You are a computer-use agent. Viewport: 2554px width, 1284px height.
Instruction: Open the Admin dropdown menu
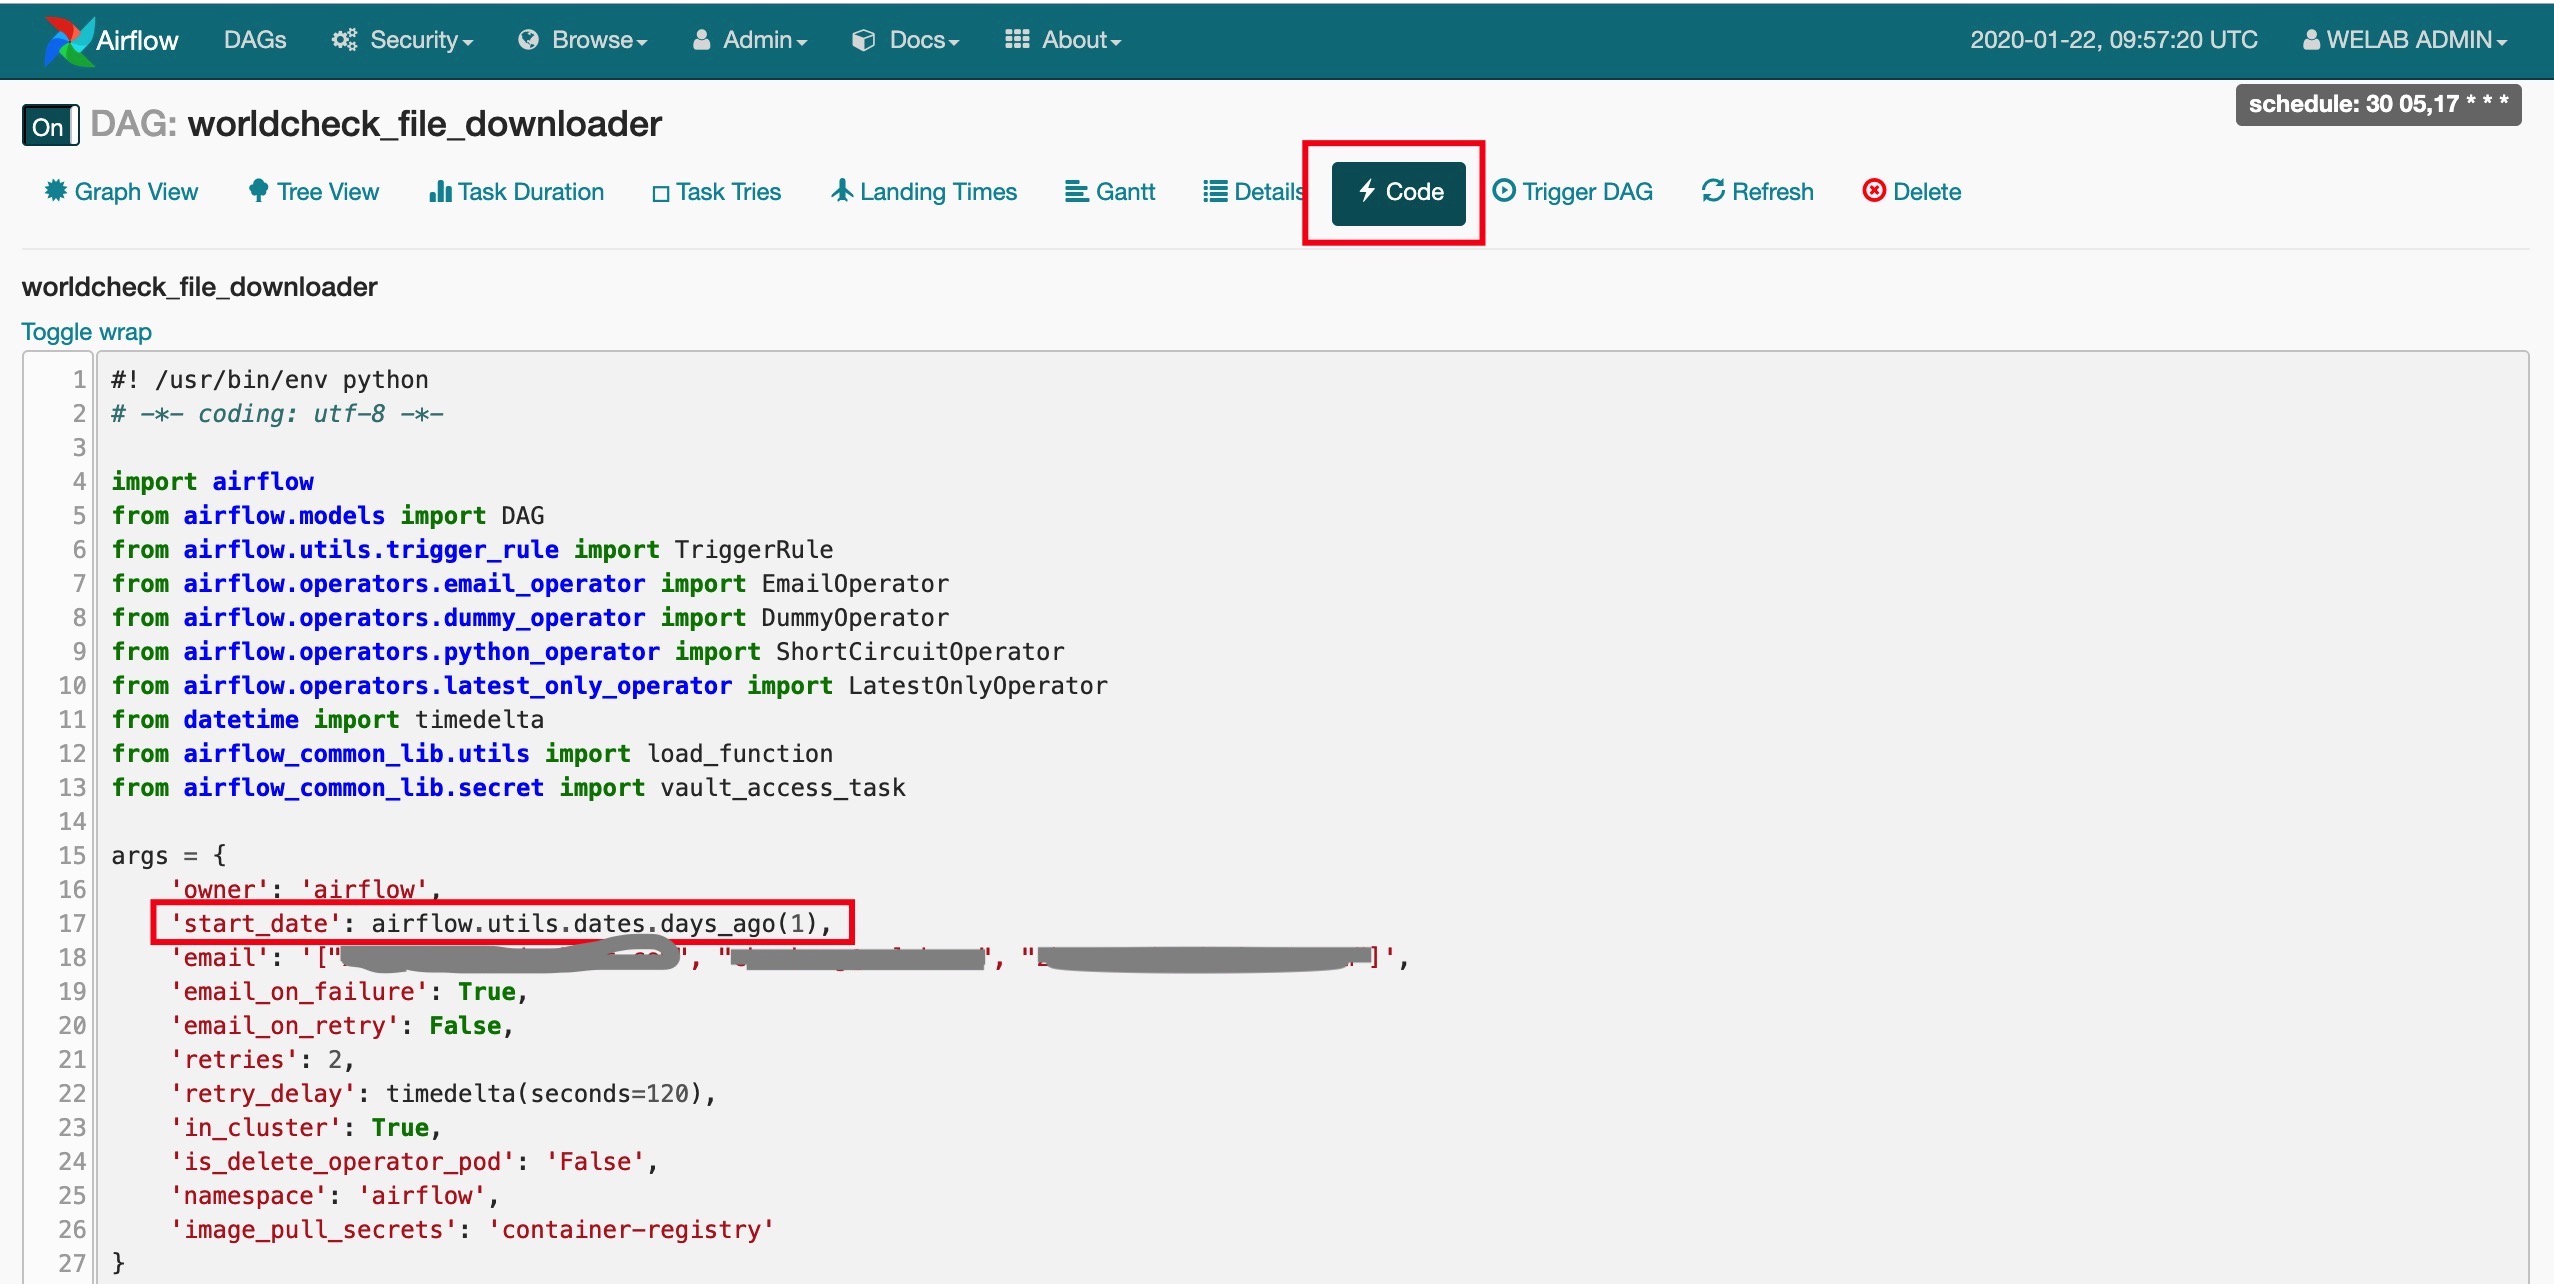coord(751,40)
